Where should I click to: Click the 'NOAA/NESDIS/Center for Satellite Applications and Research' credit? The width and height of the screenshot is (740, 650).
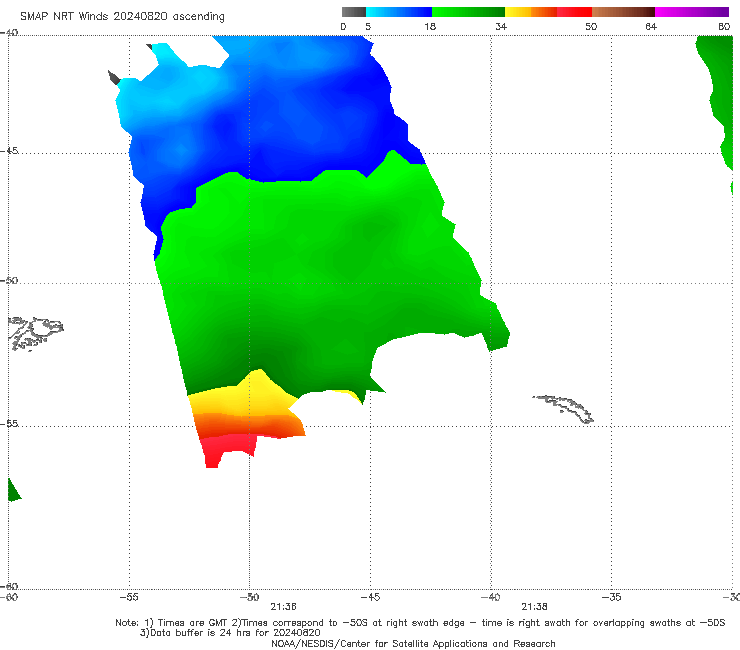[413, 644]
